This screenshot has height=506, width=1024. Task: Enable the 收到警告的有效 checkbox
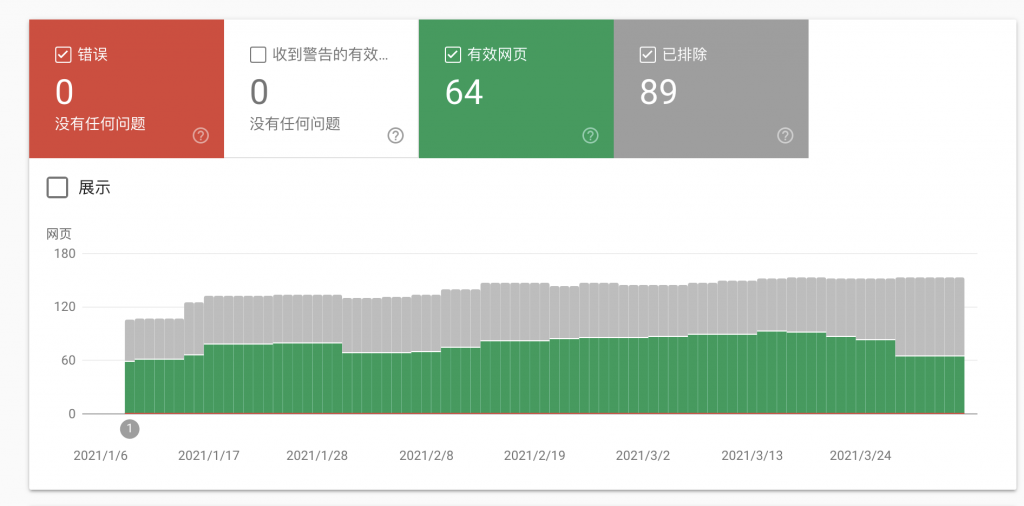coord(258,54)
